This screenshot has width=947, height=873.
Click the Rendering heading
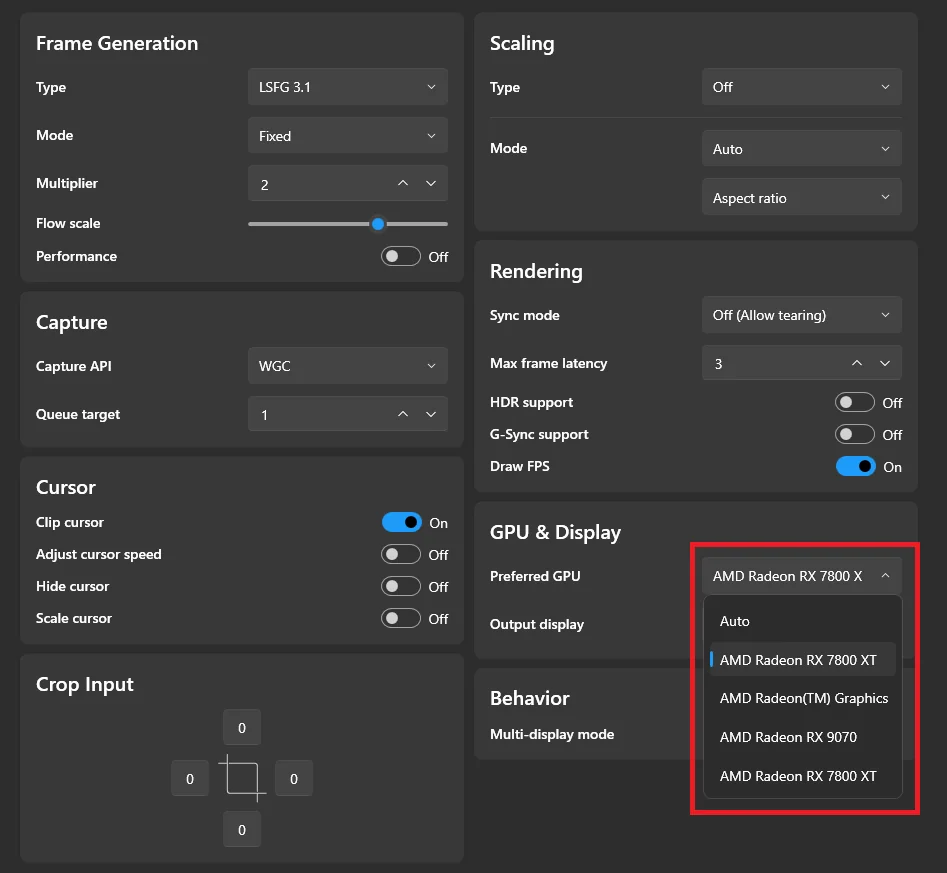click(536, 272)
